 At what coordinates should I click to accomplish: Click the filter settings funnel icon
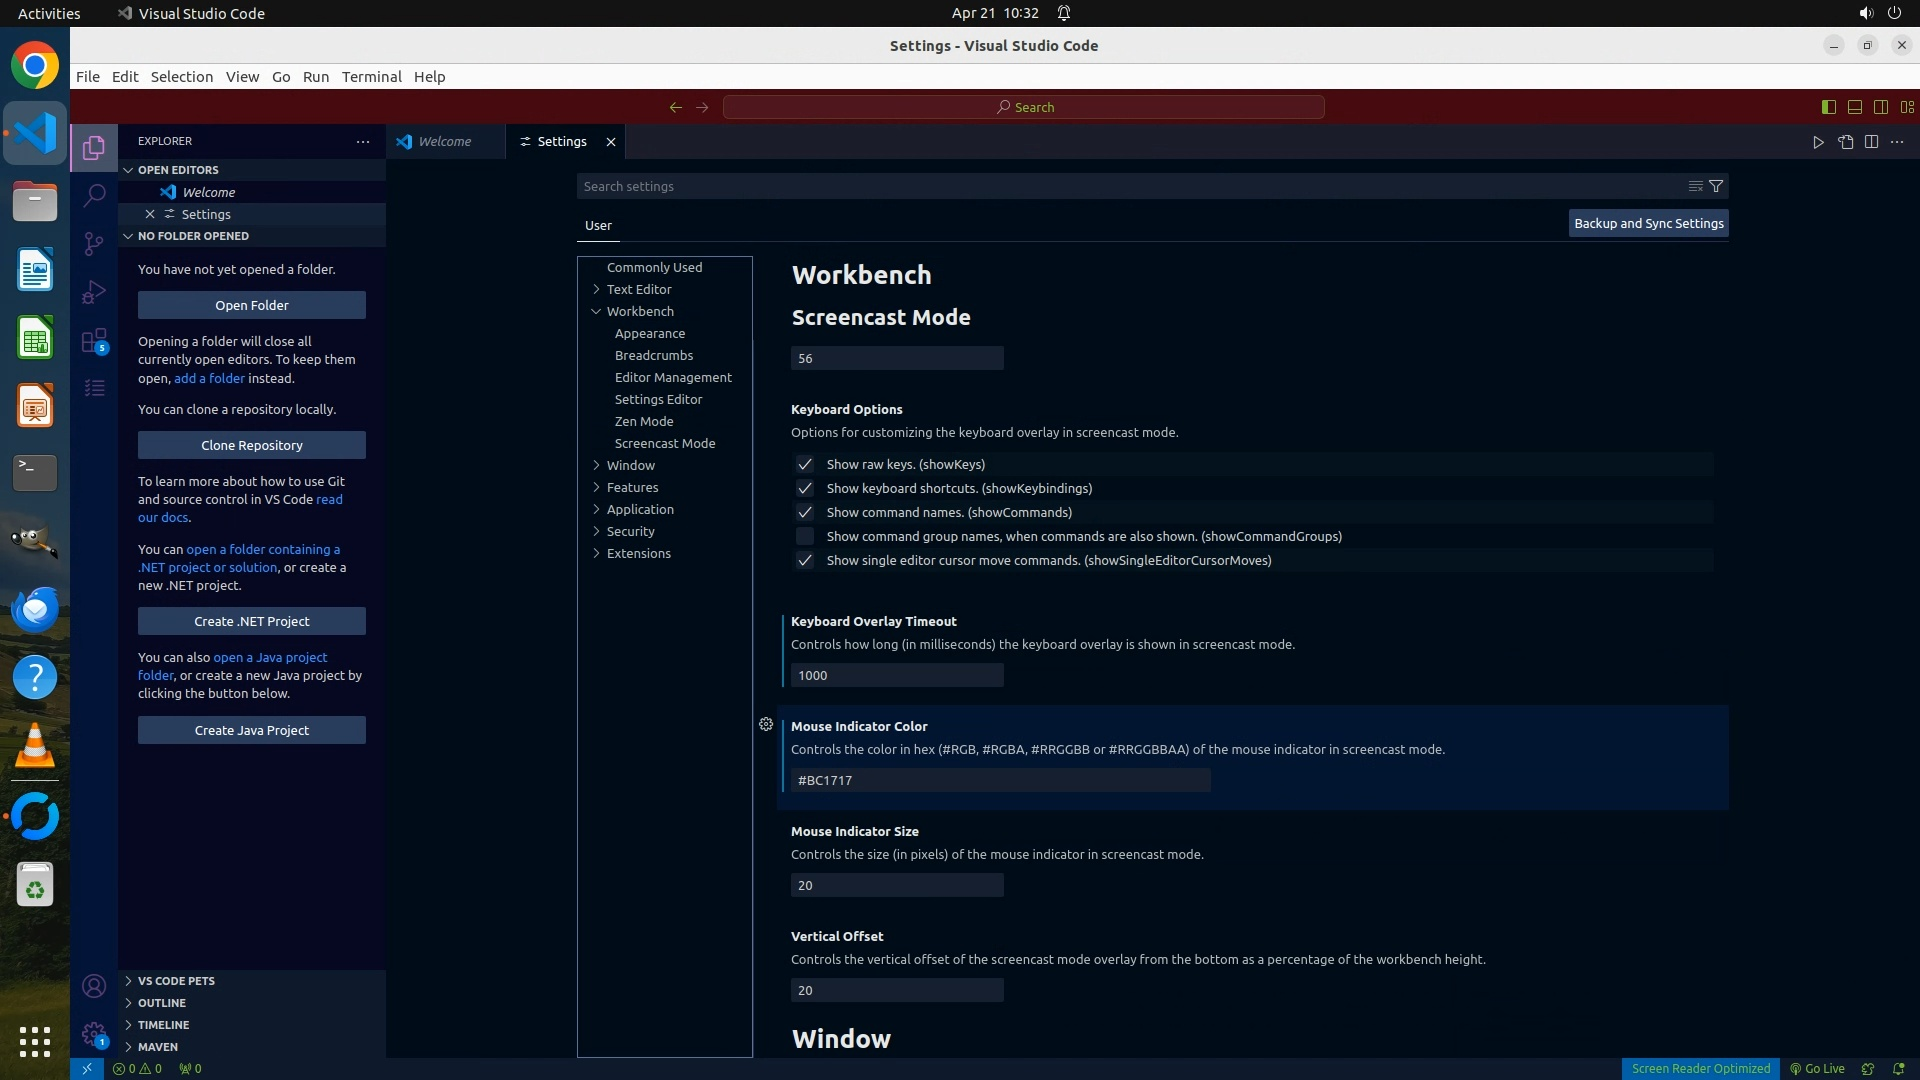click(1716, 186)
